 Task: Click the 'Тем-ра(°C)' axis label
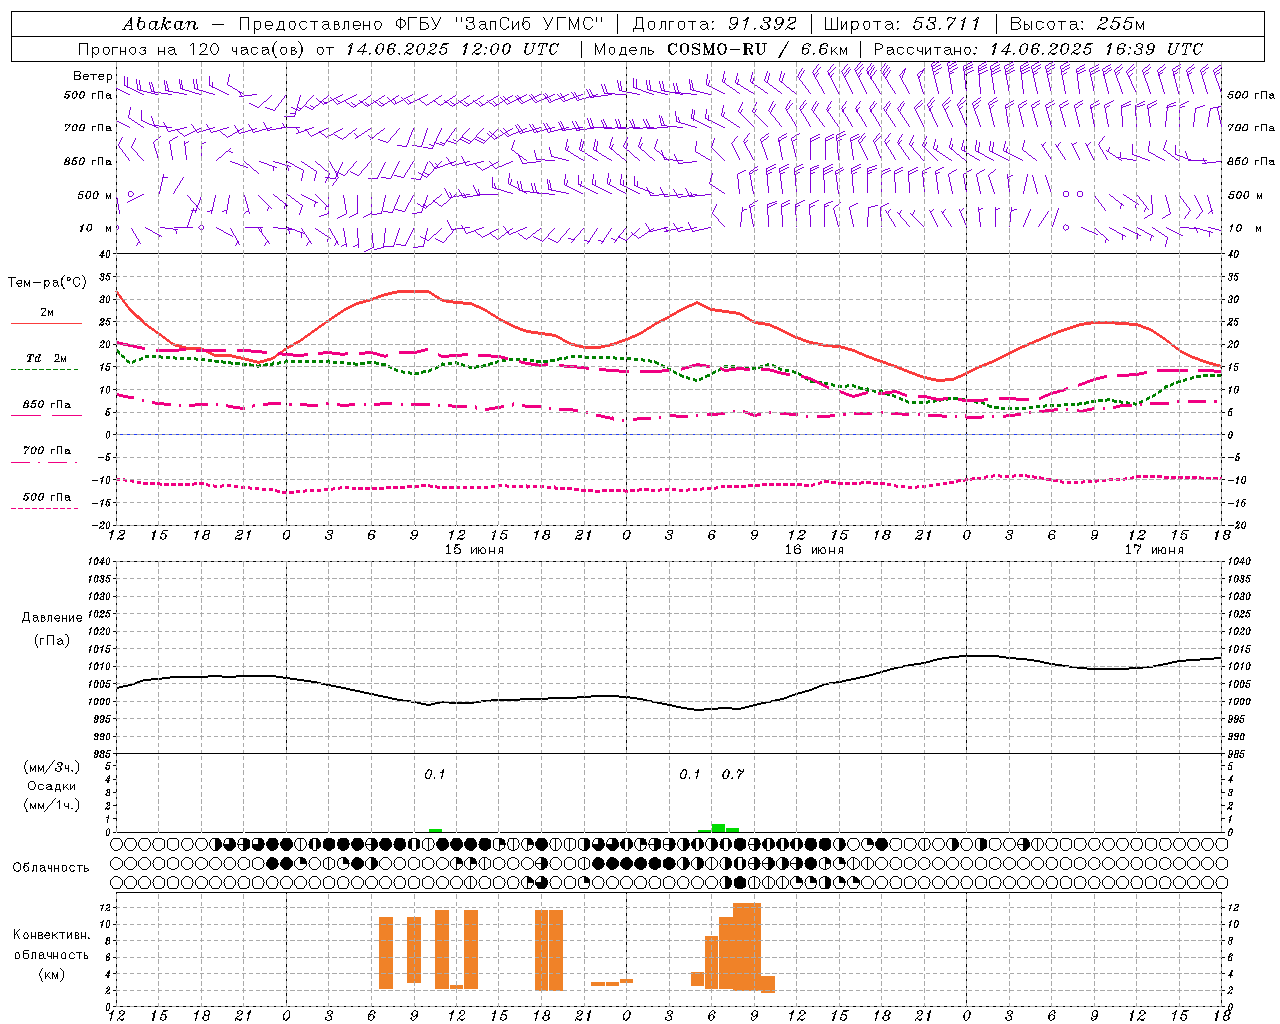[47, 283]
